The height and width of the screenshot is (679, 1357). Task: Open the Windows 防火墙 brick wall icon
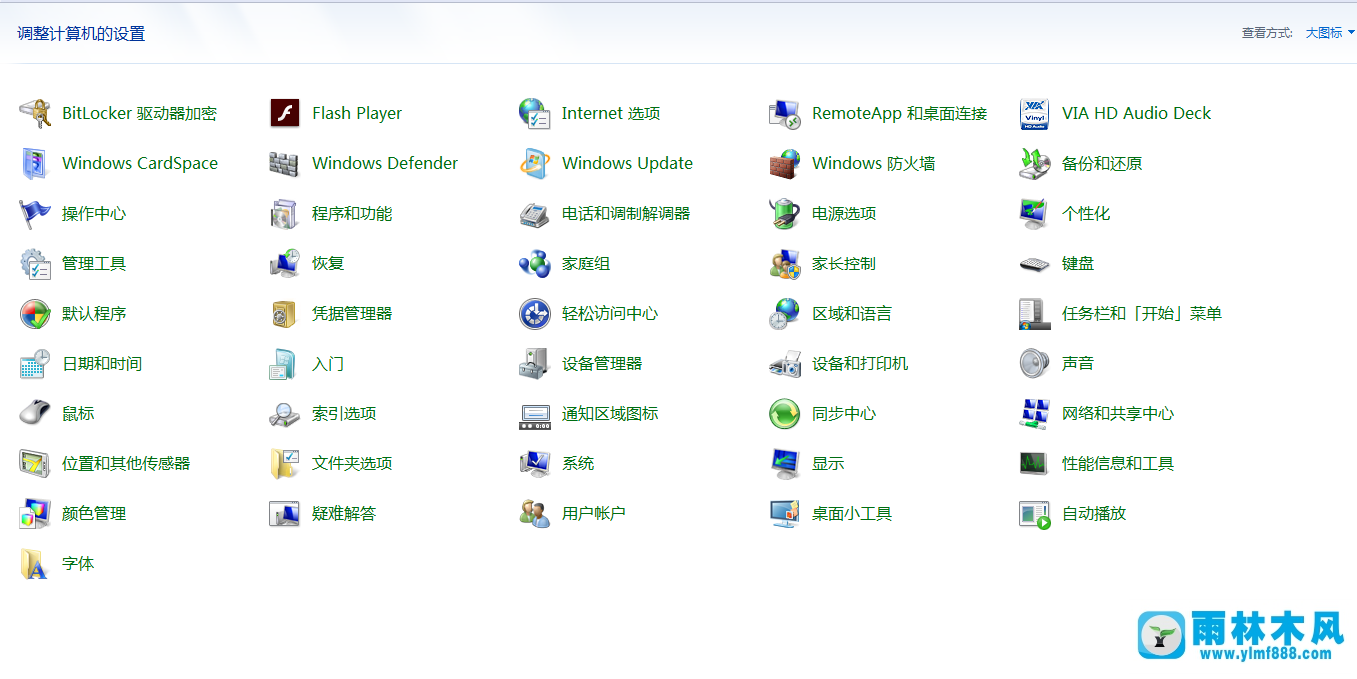(785, 164)
